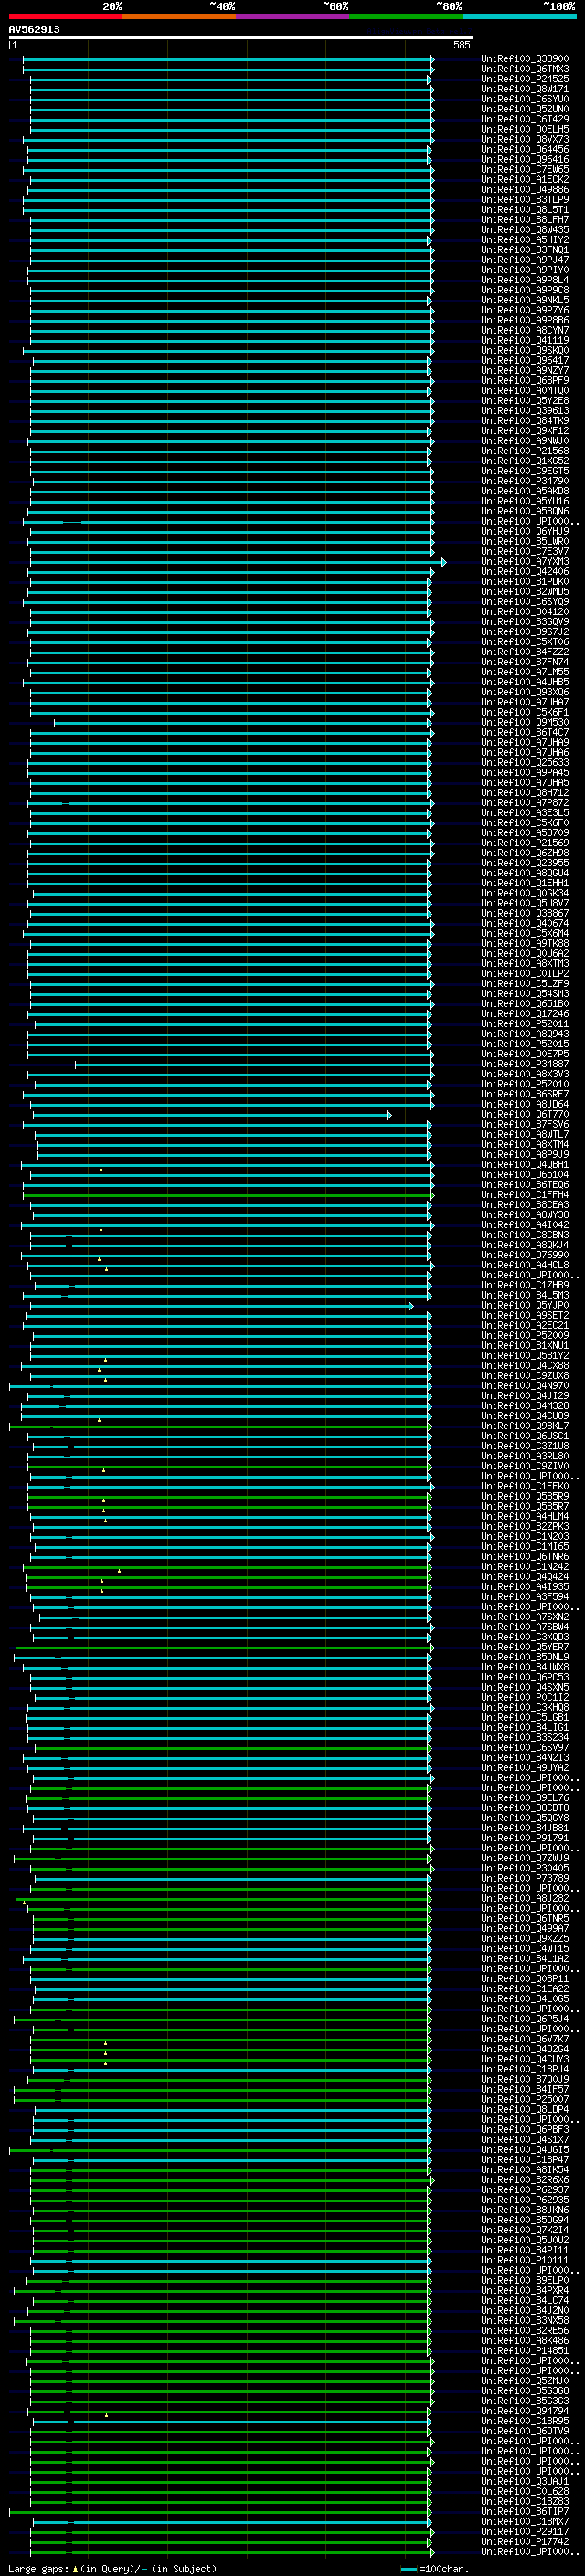This screenshot has width=585, height=2576.
Task: Open the UniRef100_C6T429 hit label
Action: (x=525, y=119)
